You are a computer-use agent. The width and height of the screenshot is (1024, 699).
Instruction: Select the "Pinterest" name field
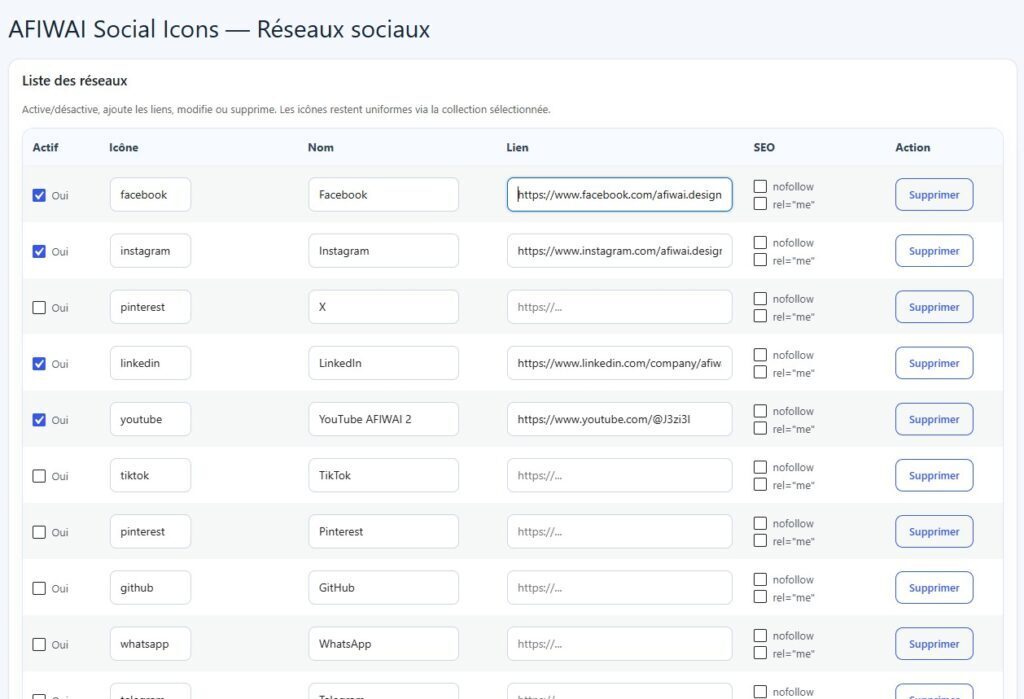coord(383,532)
